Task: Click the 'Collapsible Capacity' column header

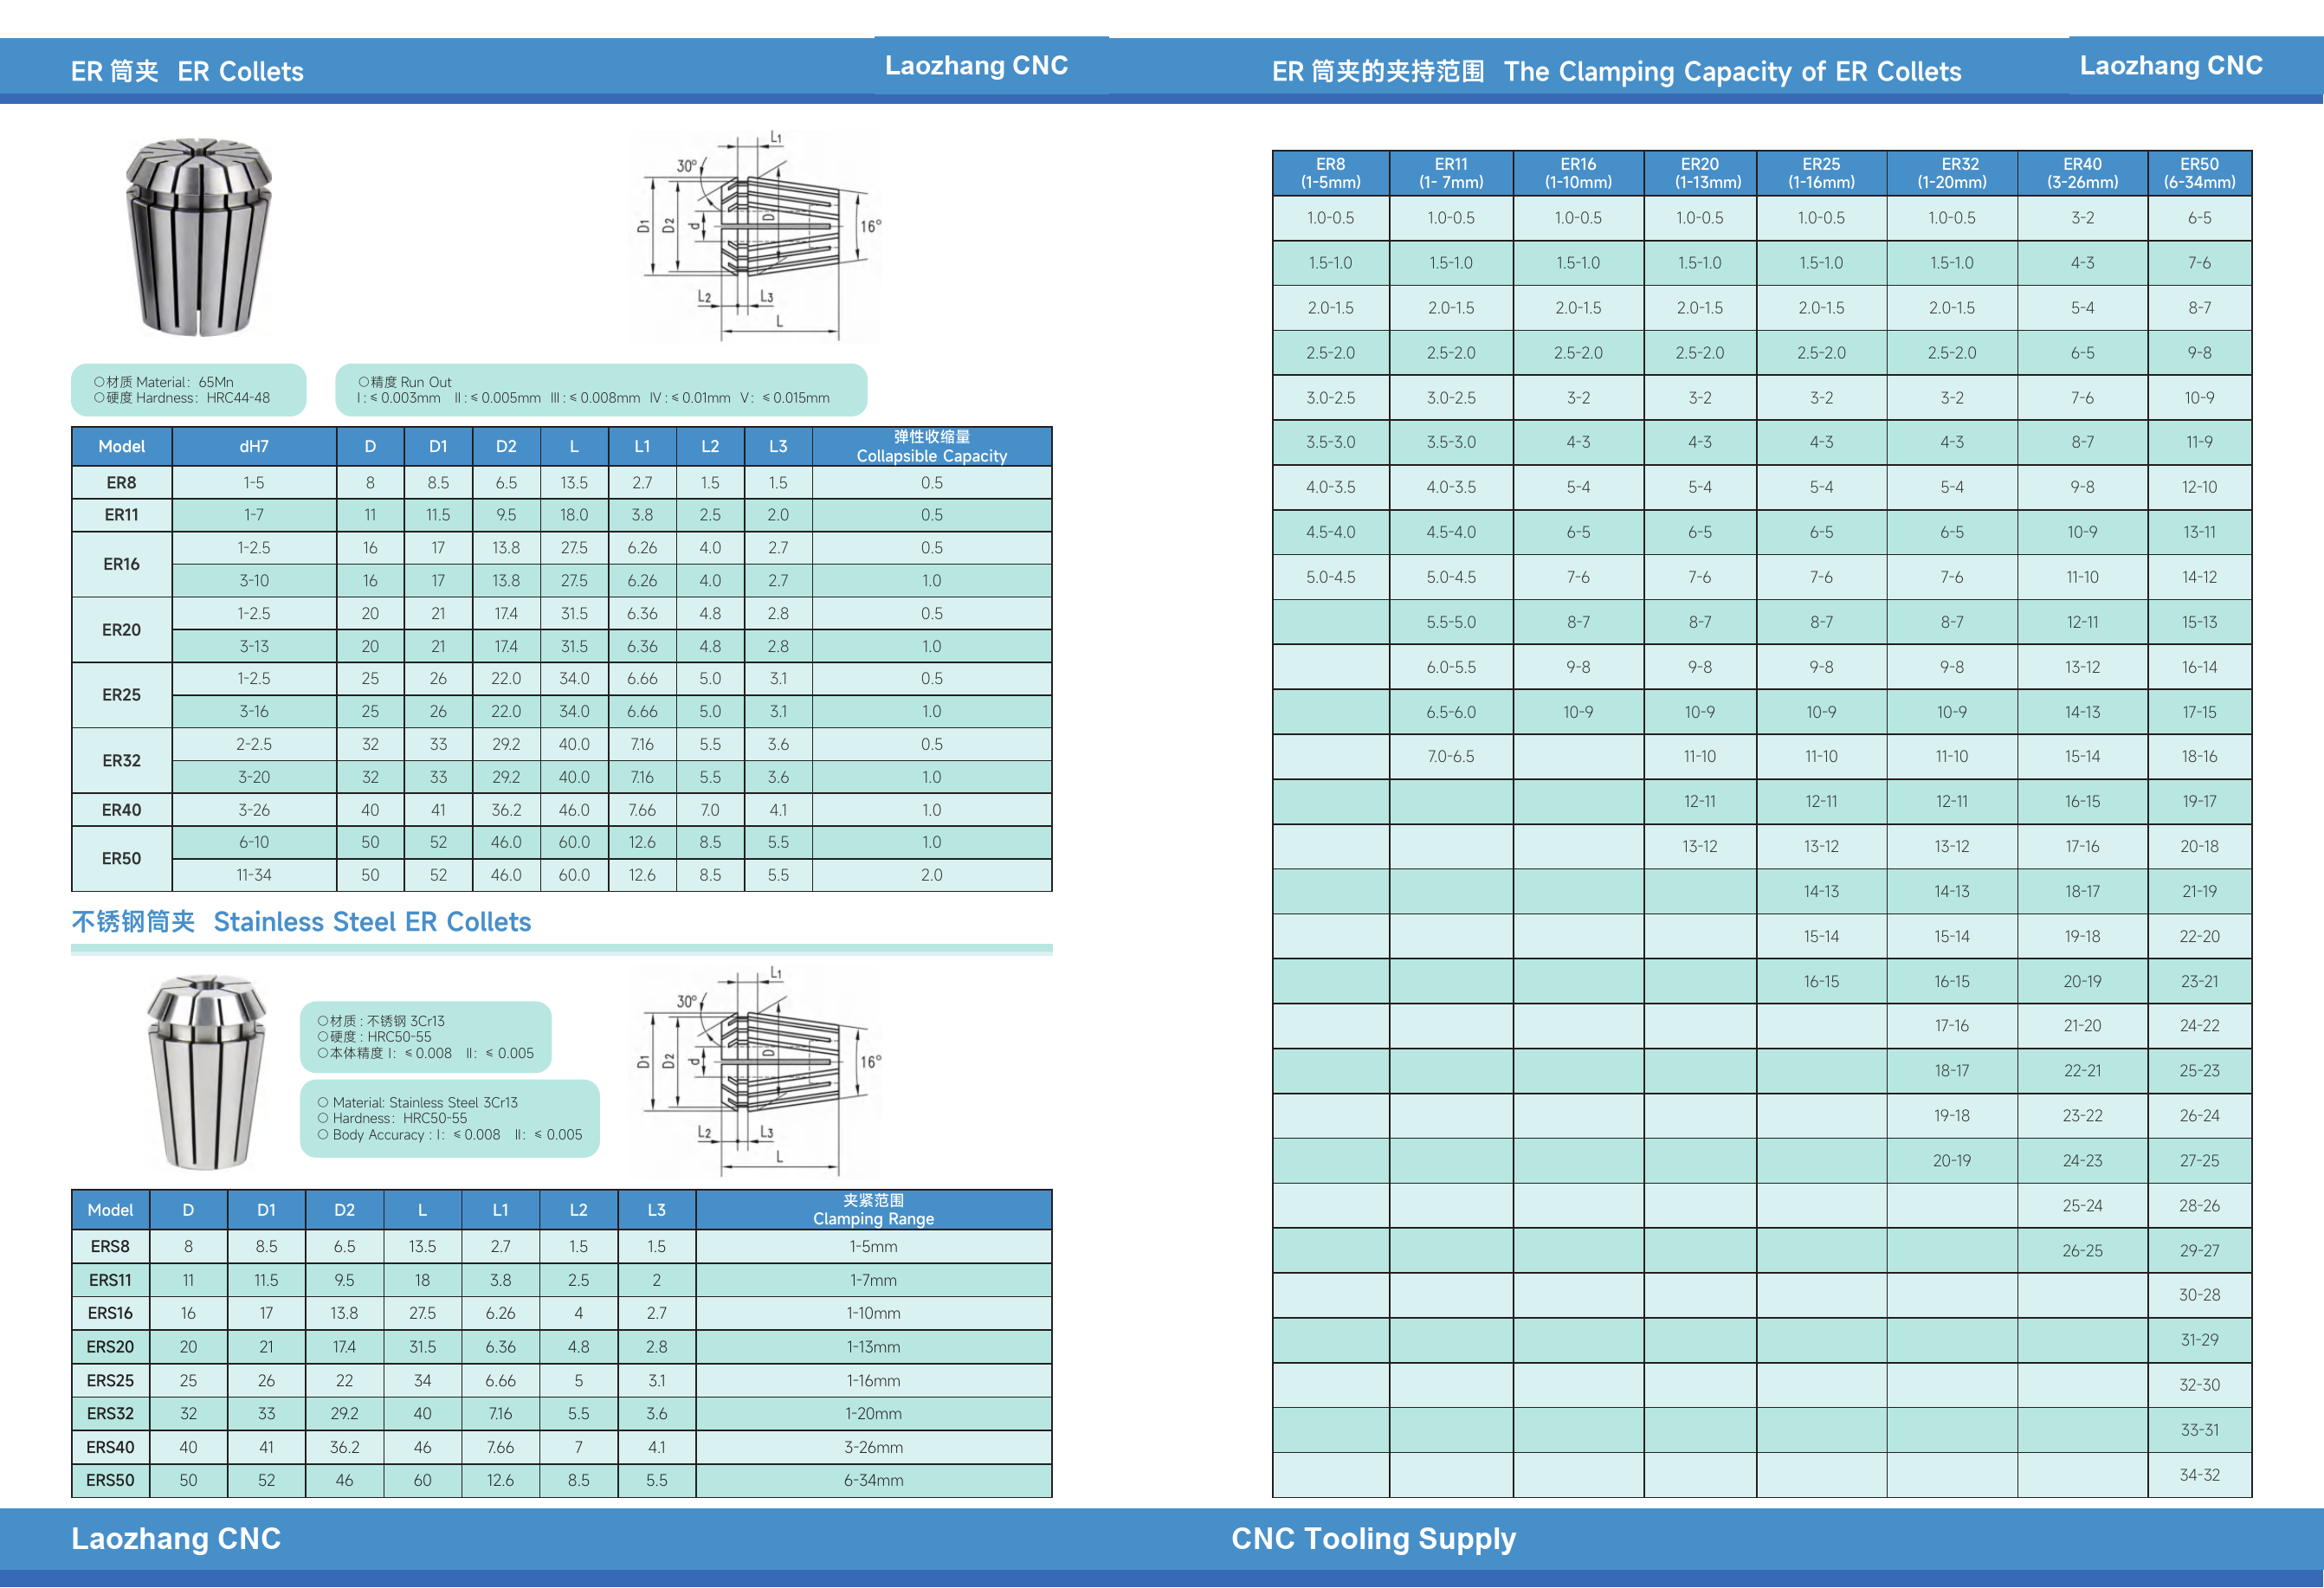Action: click(932, 446)
